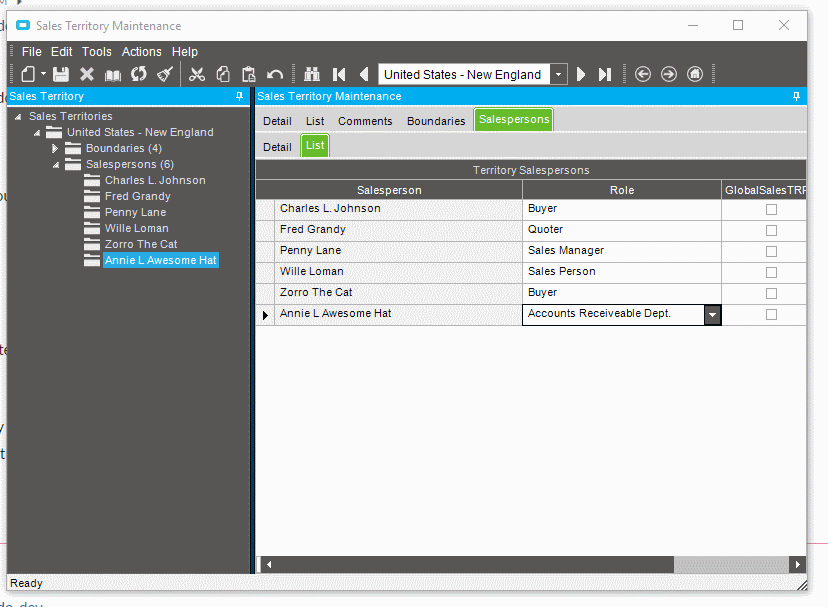Click the horizontal scrollbar right arrow
The image size is (828, 607).
(796, 565)
